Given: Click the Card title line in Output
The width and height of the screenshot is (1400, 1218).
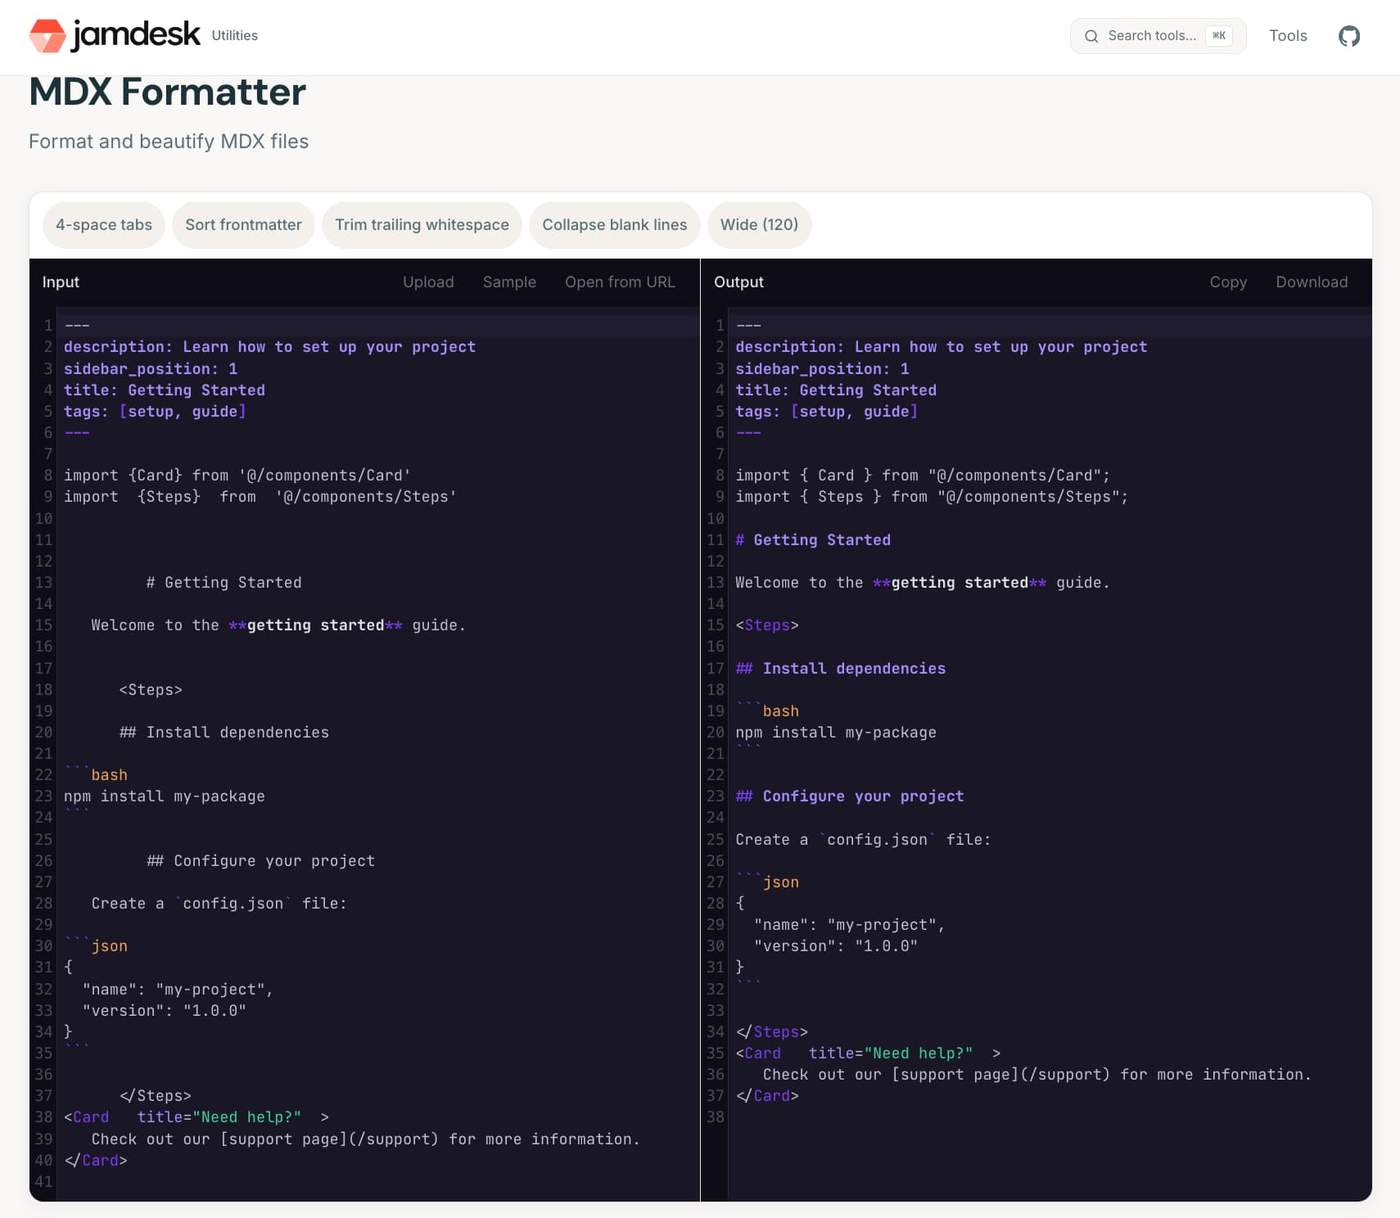Looking at the screenshot, I should [868, 1053].
